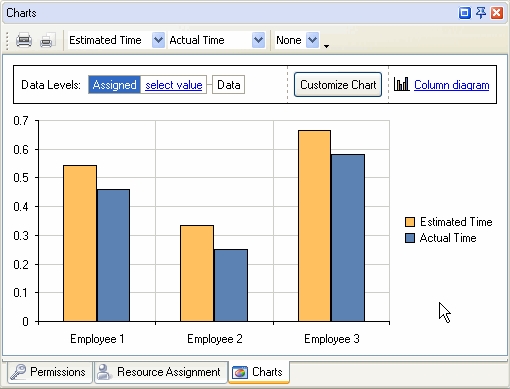The height and width of the screenshot is (389, 510).
Task: Click the select value link
Action: coord(174,85)
